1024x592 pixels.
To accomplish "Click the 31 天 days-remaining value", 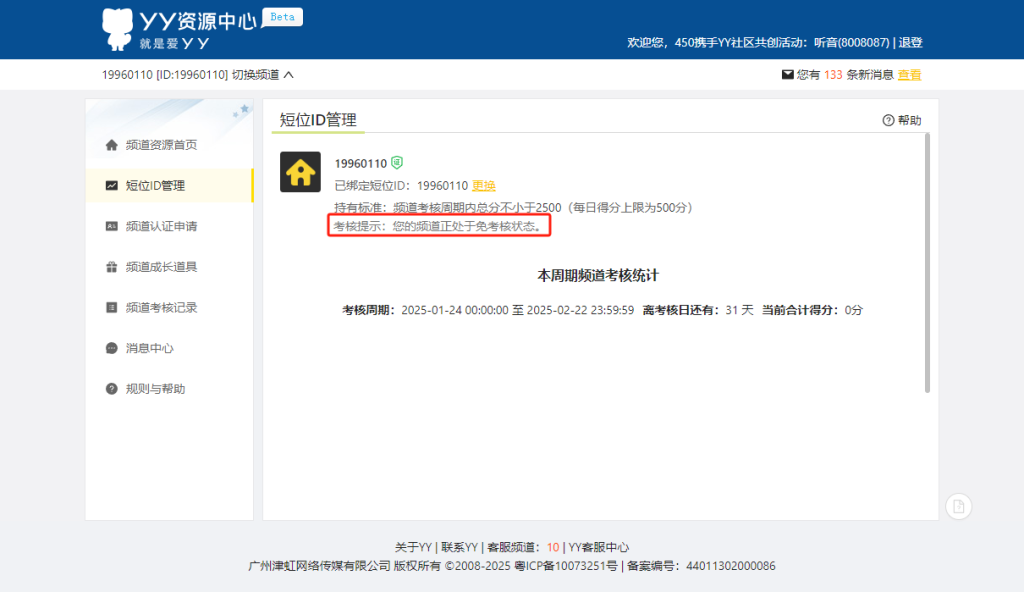I will tap(739, 310).
